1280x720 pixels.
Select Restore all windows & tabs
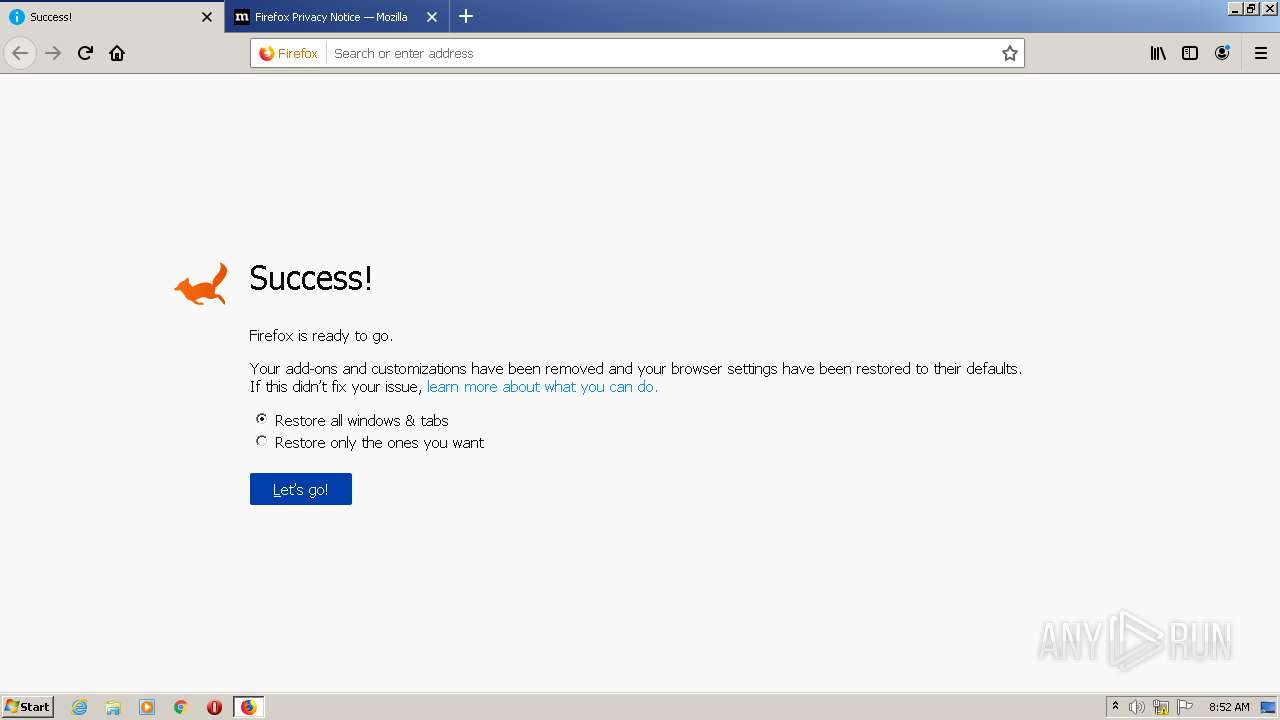pyautogui.click(x=262, y=419)
